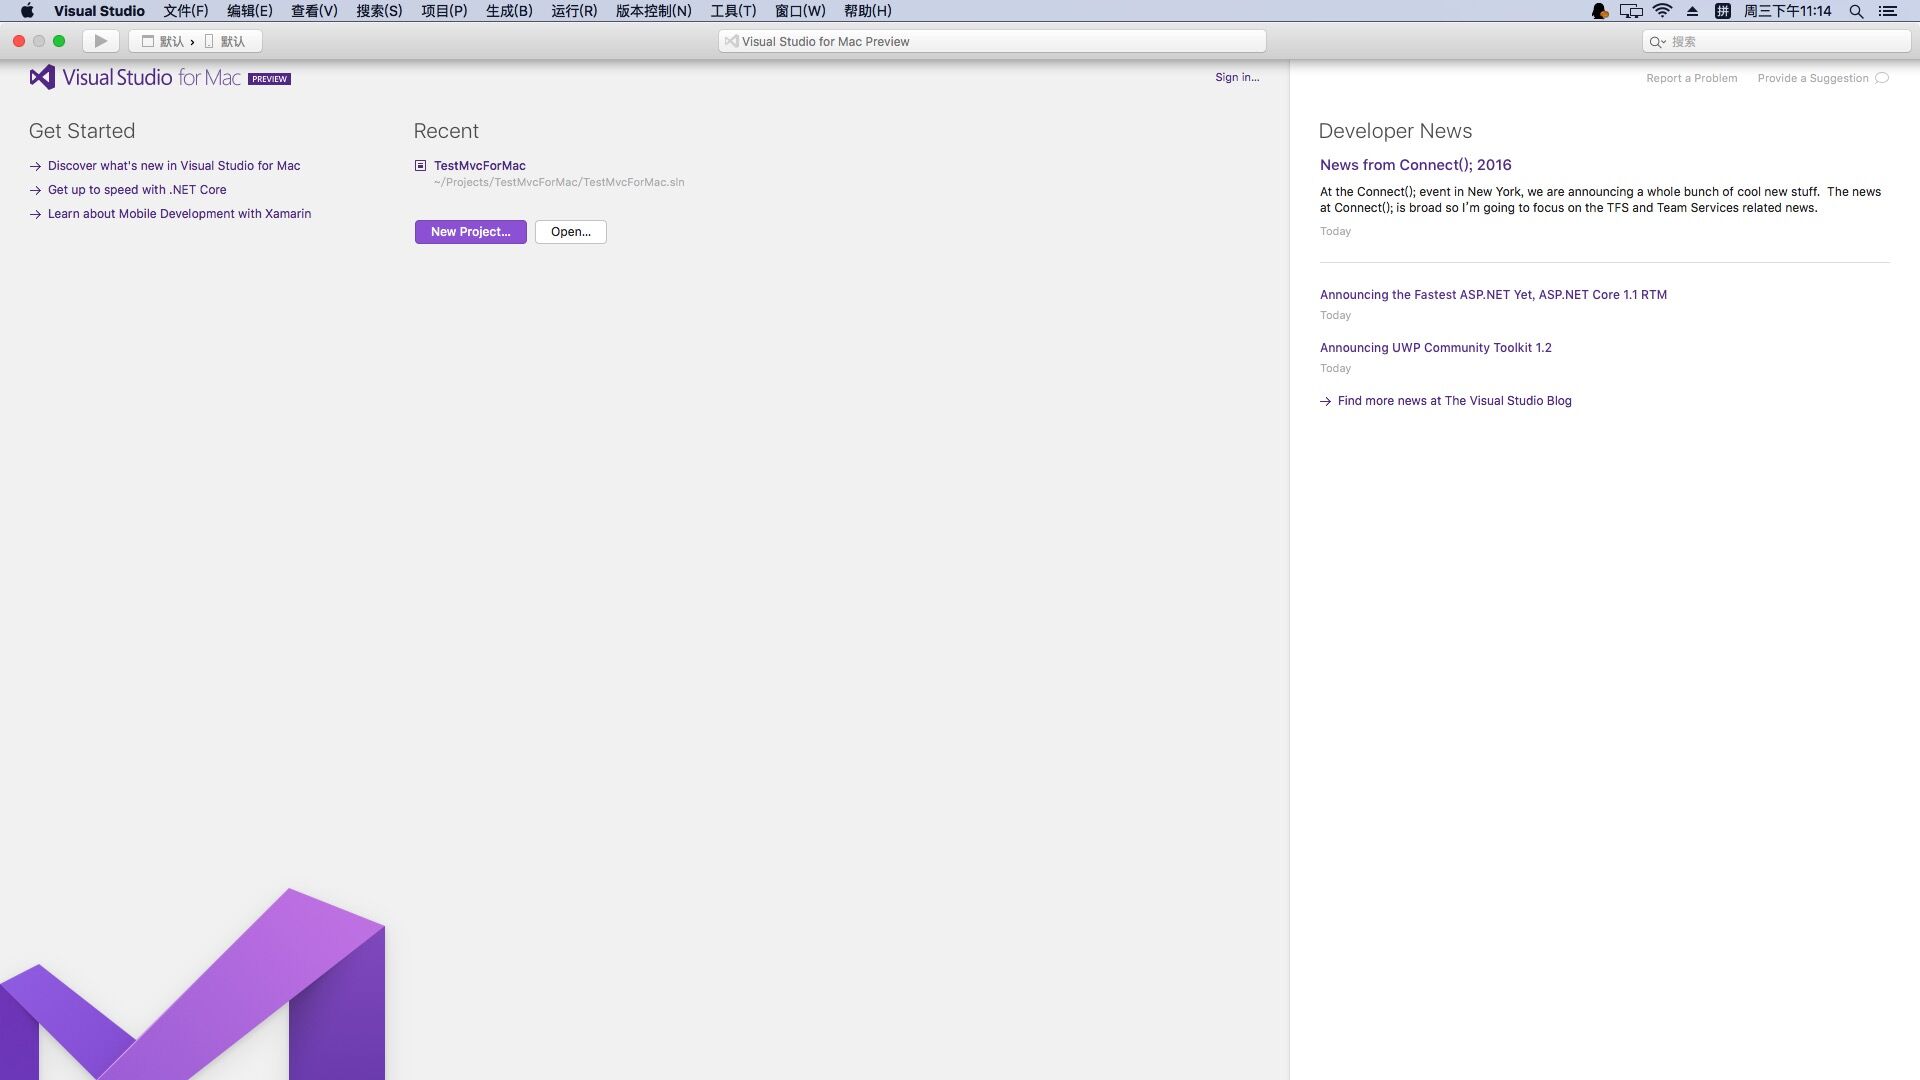This screenshot has width=1920, height=1080.
Task: Open Notification Center list icon
Action: 1888,11
